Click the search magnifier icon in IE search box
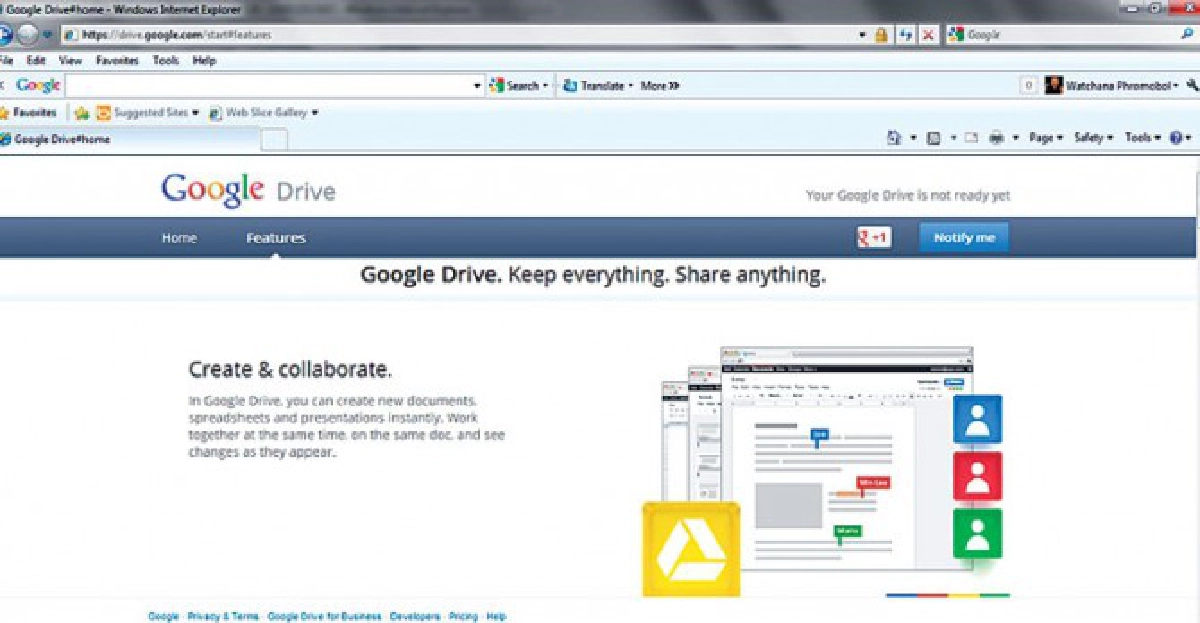The width and height of the screenshot is (1200, 623). [x=1187, y=34]
